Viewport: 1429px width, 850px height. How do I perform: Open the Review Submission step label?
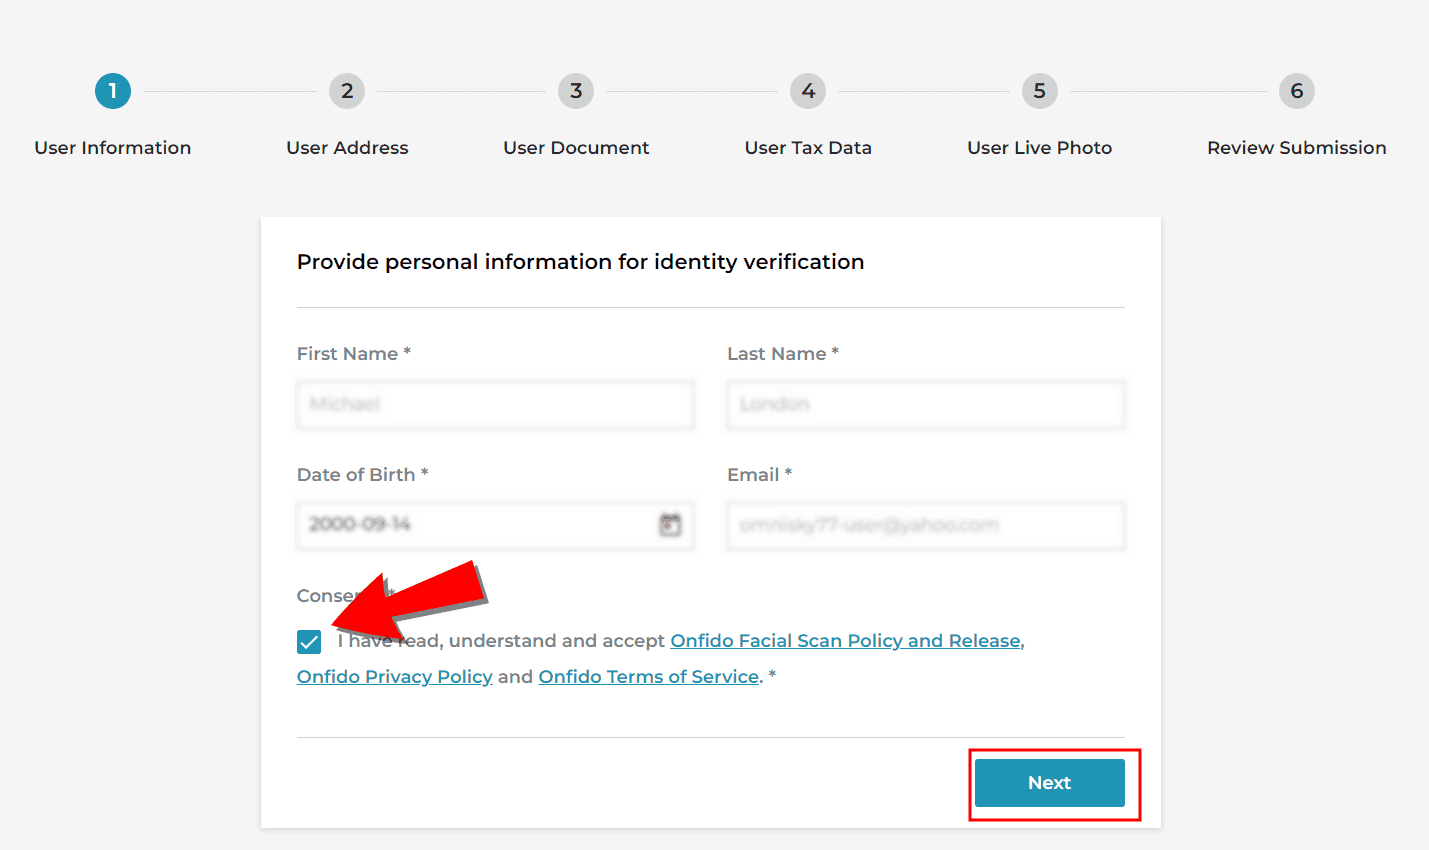pos(1297,148)
